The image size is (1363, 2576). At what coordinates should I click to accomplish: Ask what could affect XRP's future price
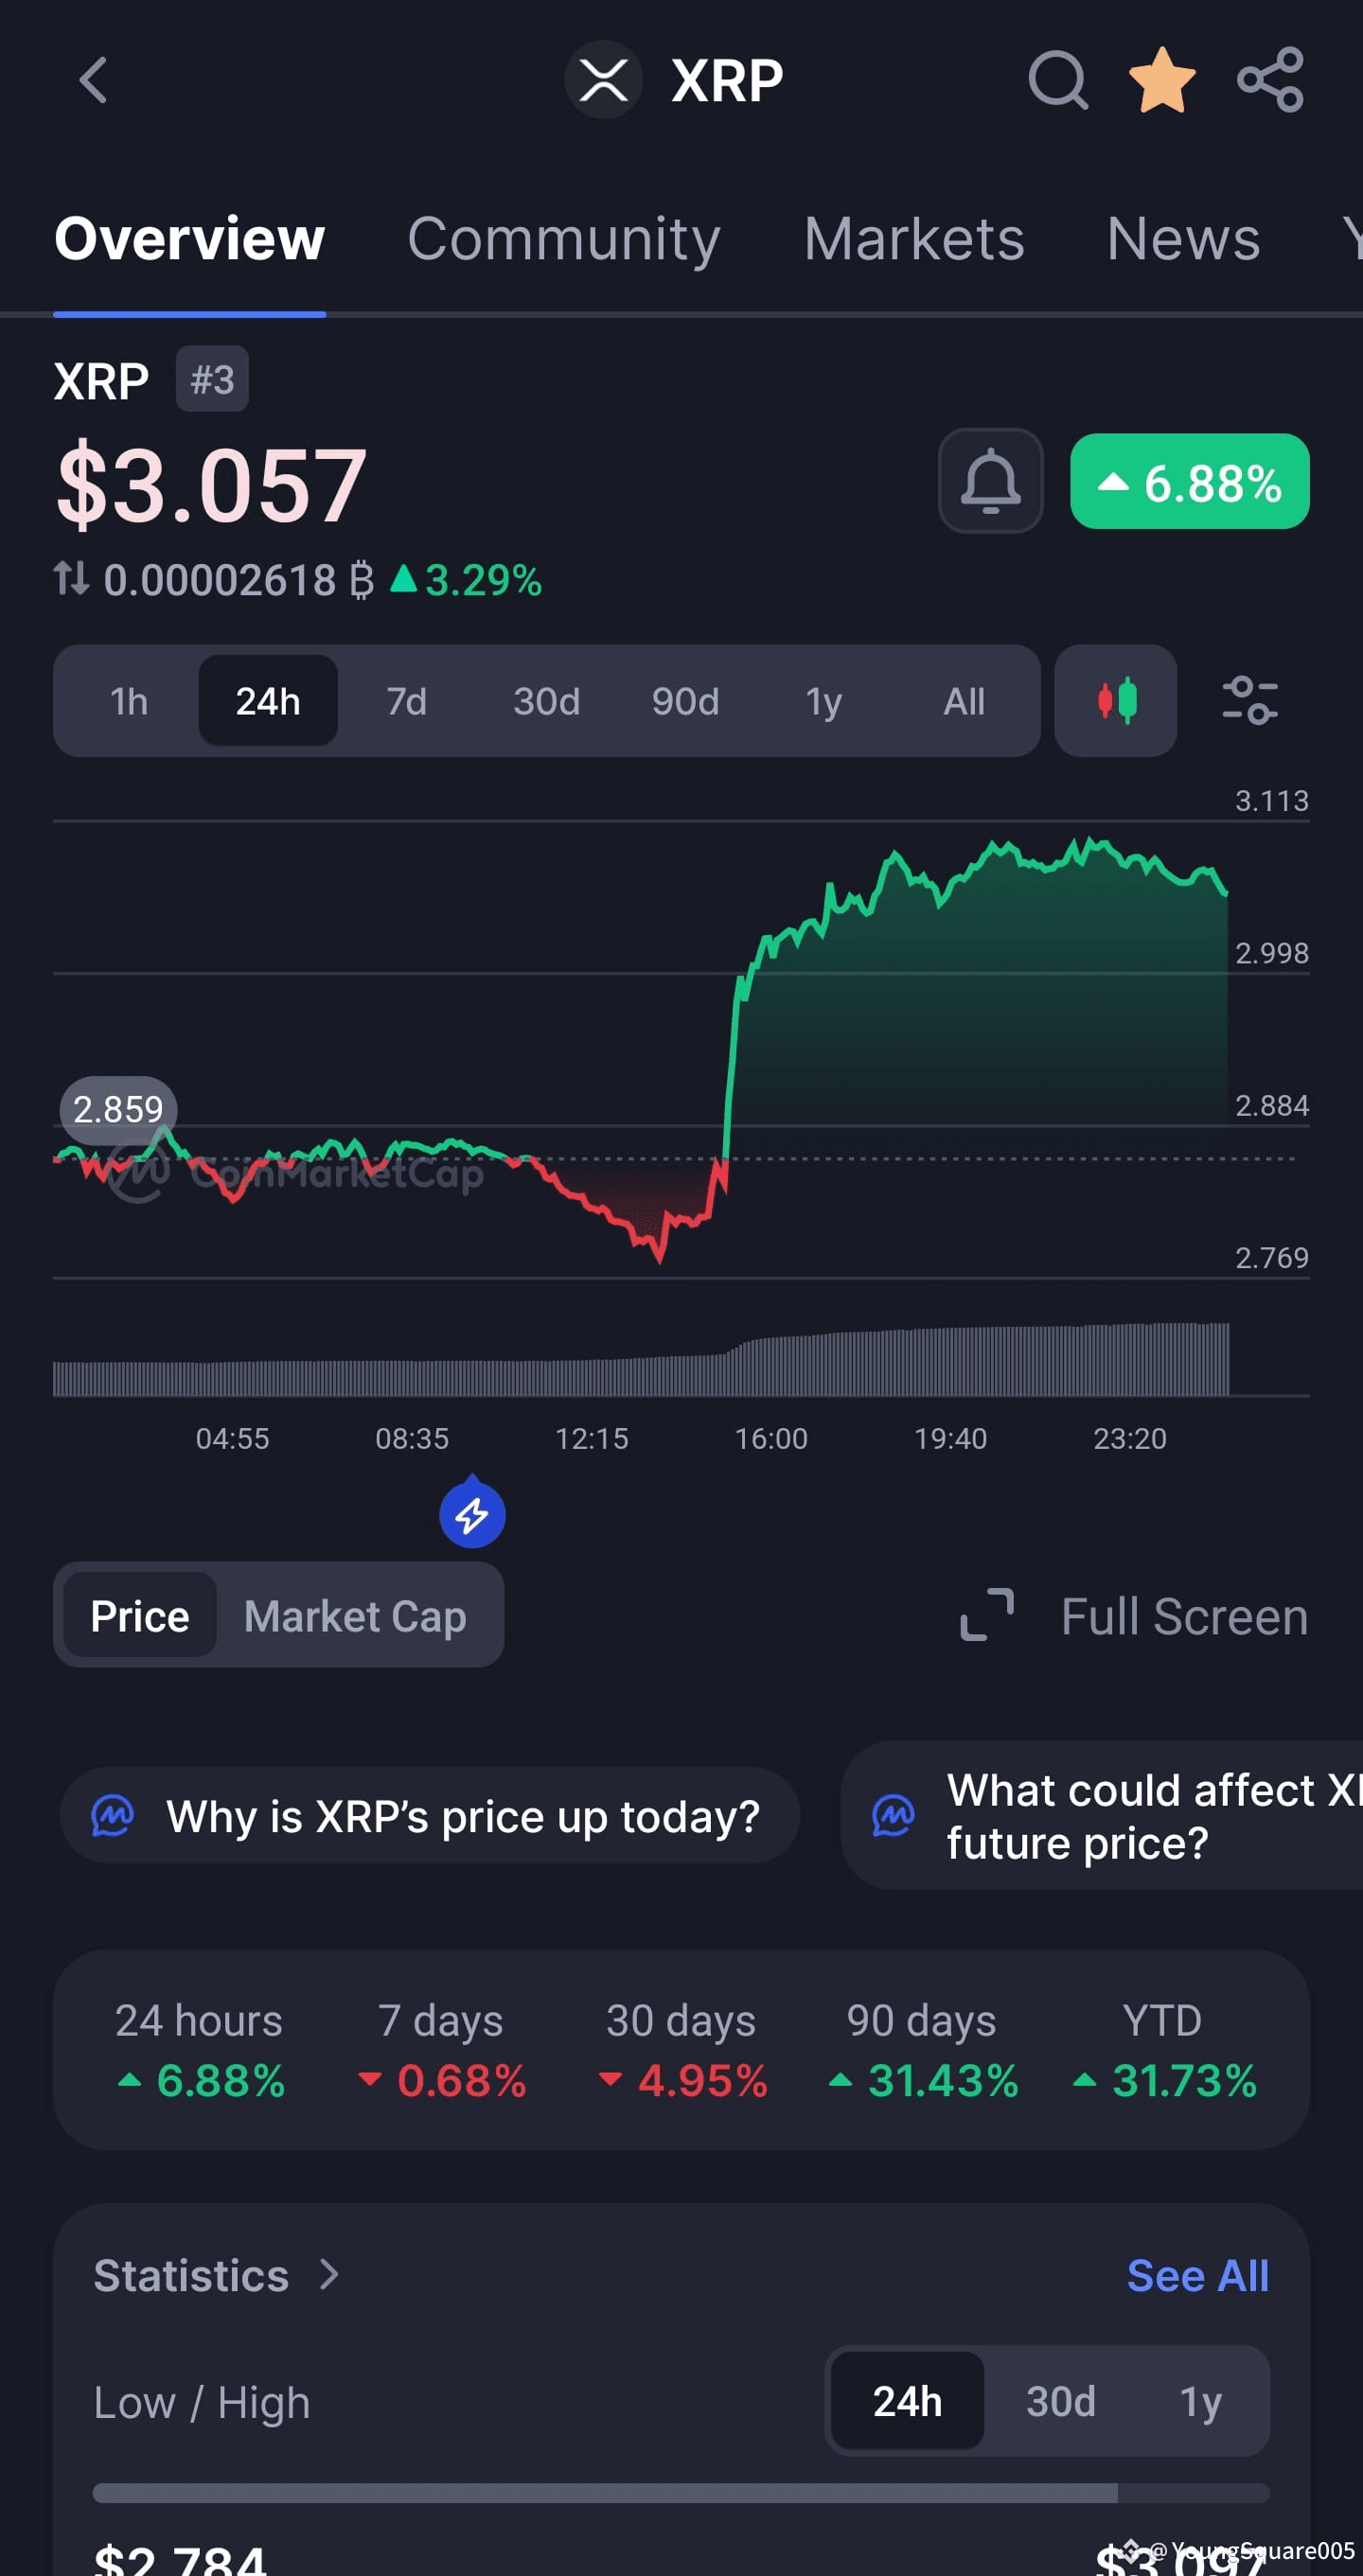coord(1101,1815)
